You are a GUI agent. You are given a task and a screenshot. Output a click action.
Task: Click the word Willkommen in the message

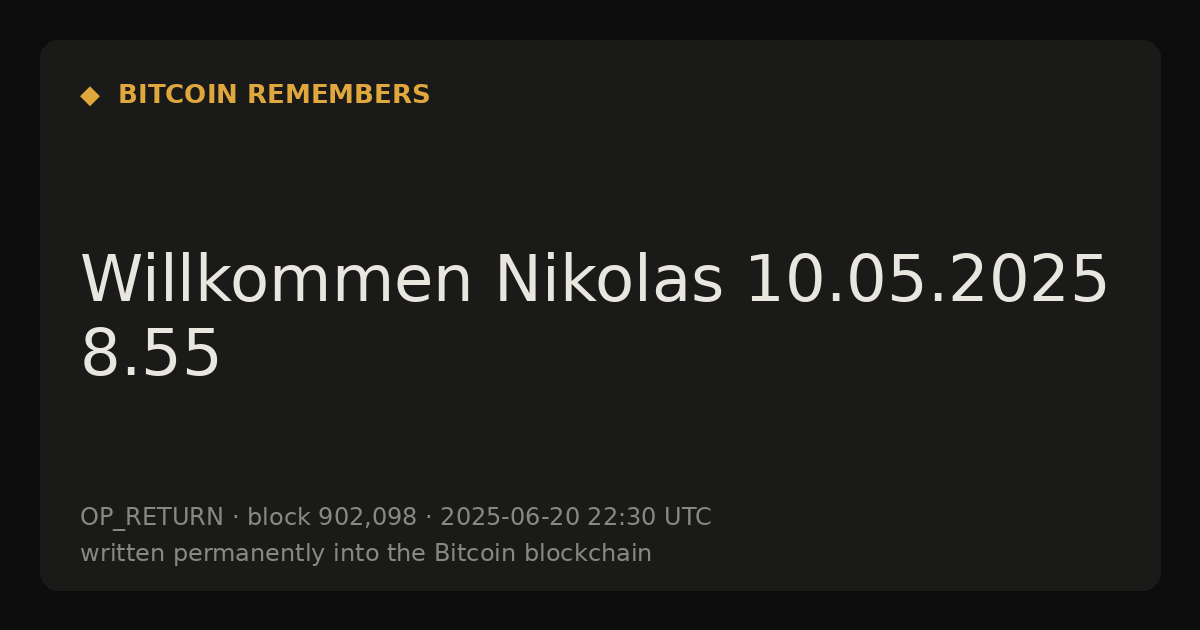coord(276,279)
